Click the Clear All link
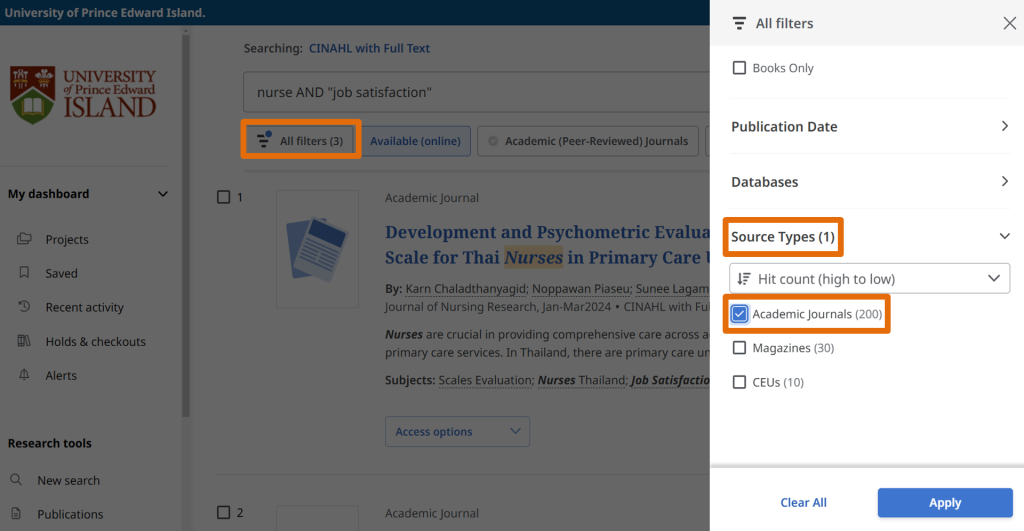Viewport: 1024px width, 531px height. (x=803, y=502)
